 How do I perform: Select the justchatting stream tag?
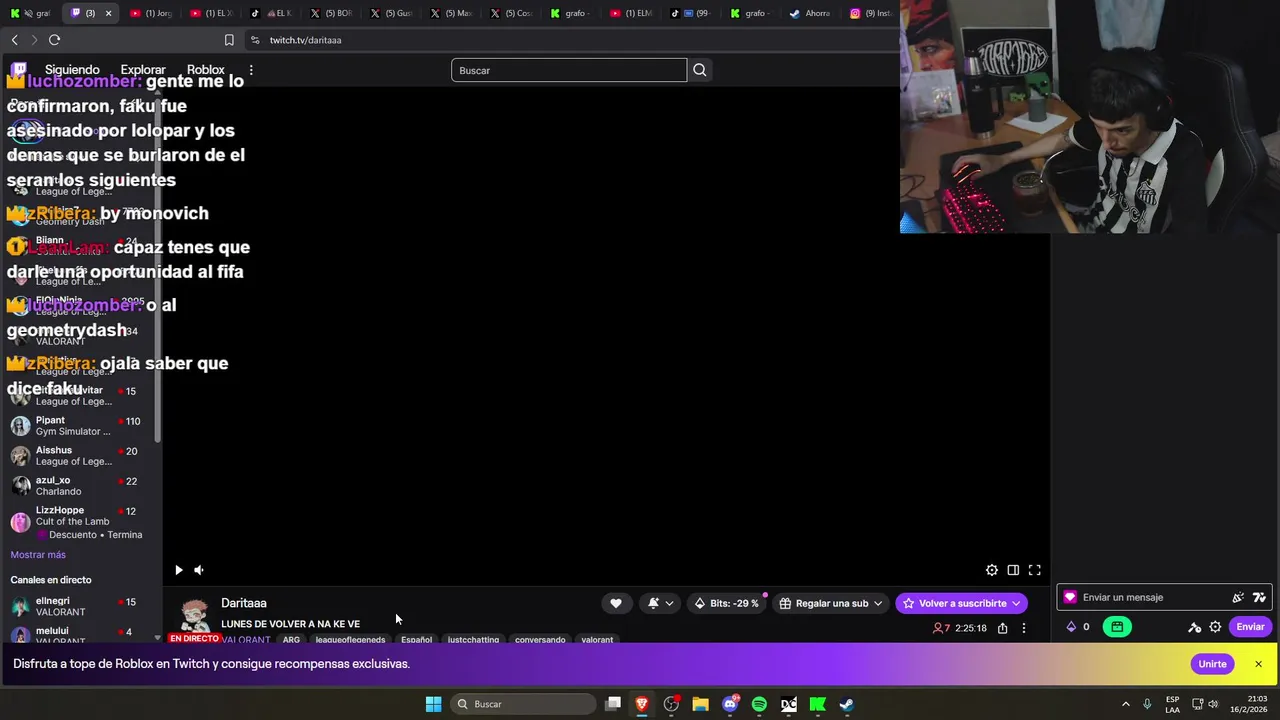coord(473,640)
